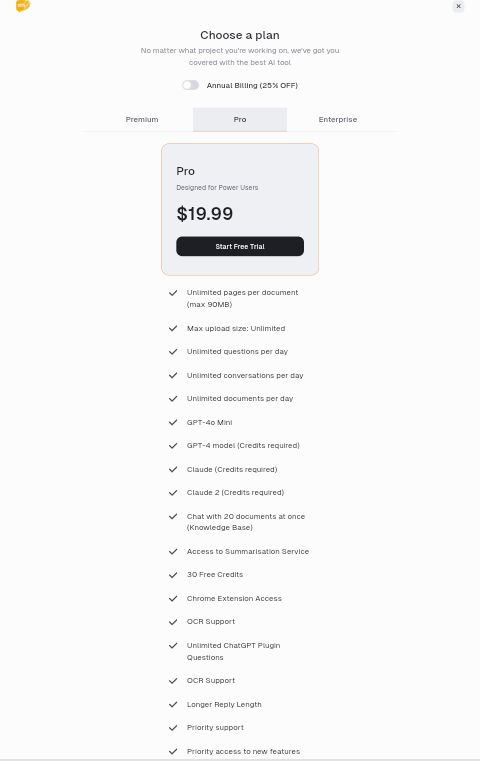Click checkmark beside Access to Summarisation Service
The height and width of the screenshot is (764, 480).
(x=173, y=552)
